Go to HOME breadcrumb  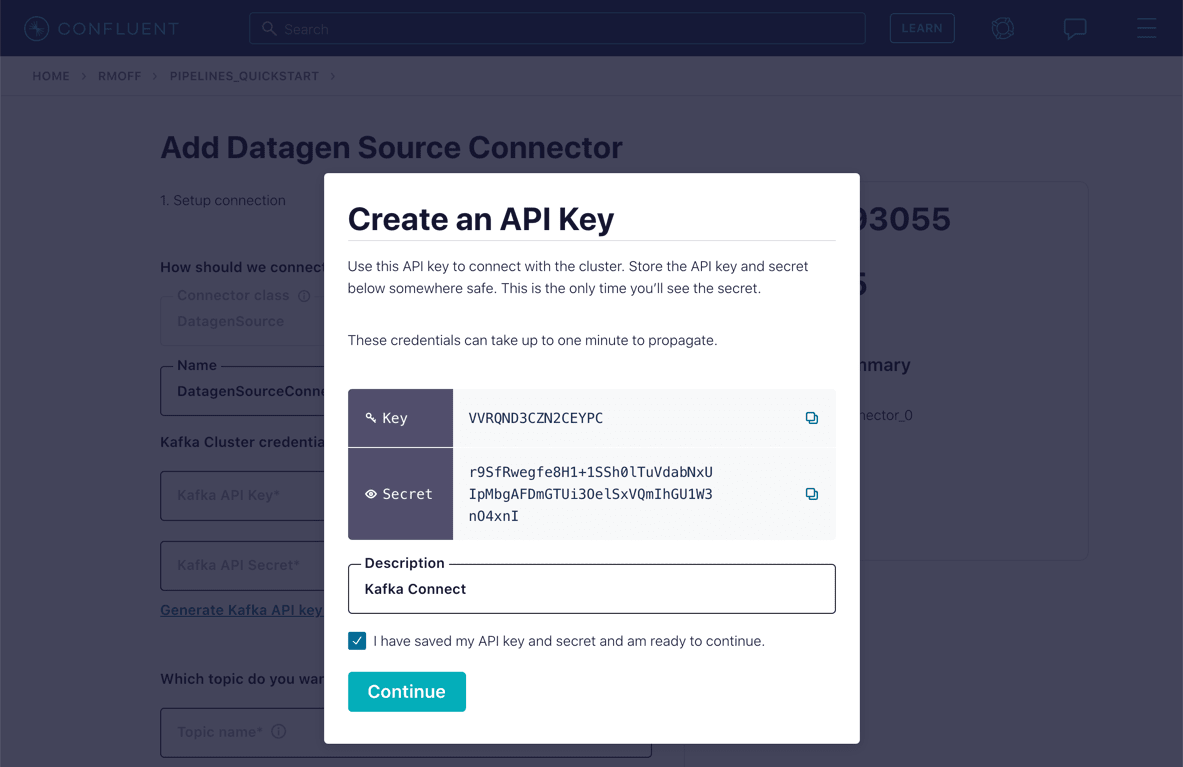51,76
